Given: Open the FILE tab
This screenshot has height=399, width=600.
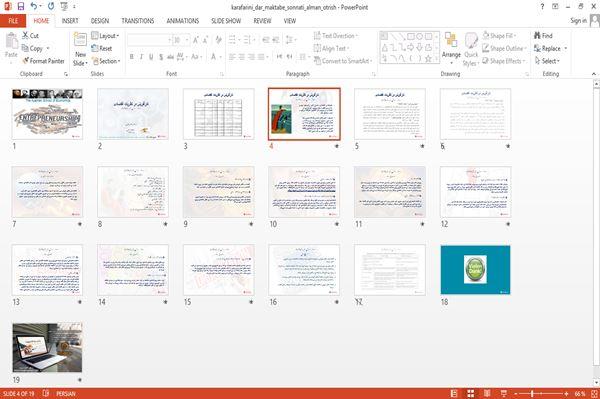Looking at the screenshot, I should pos(13,21).
